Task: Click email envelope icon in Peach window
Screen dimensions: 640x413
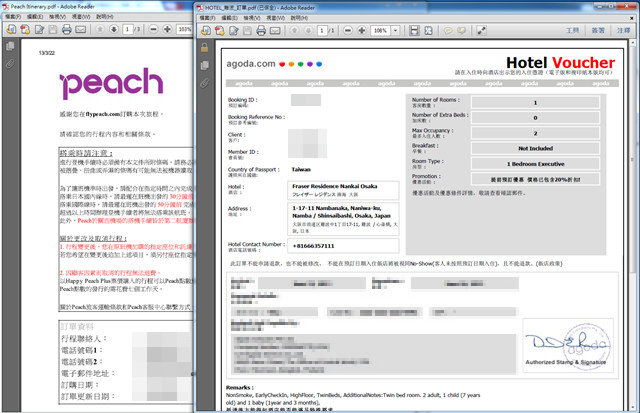Action: pos(81,29)
